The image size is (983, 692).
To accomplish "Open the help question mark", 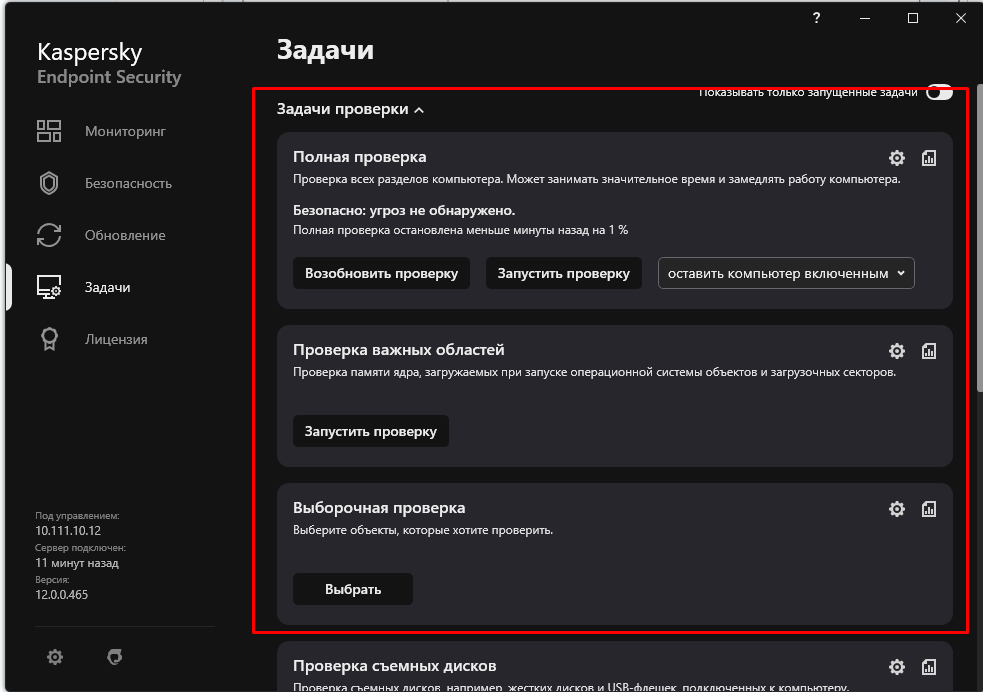I will [x=816, y=18].
